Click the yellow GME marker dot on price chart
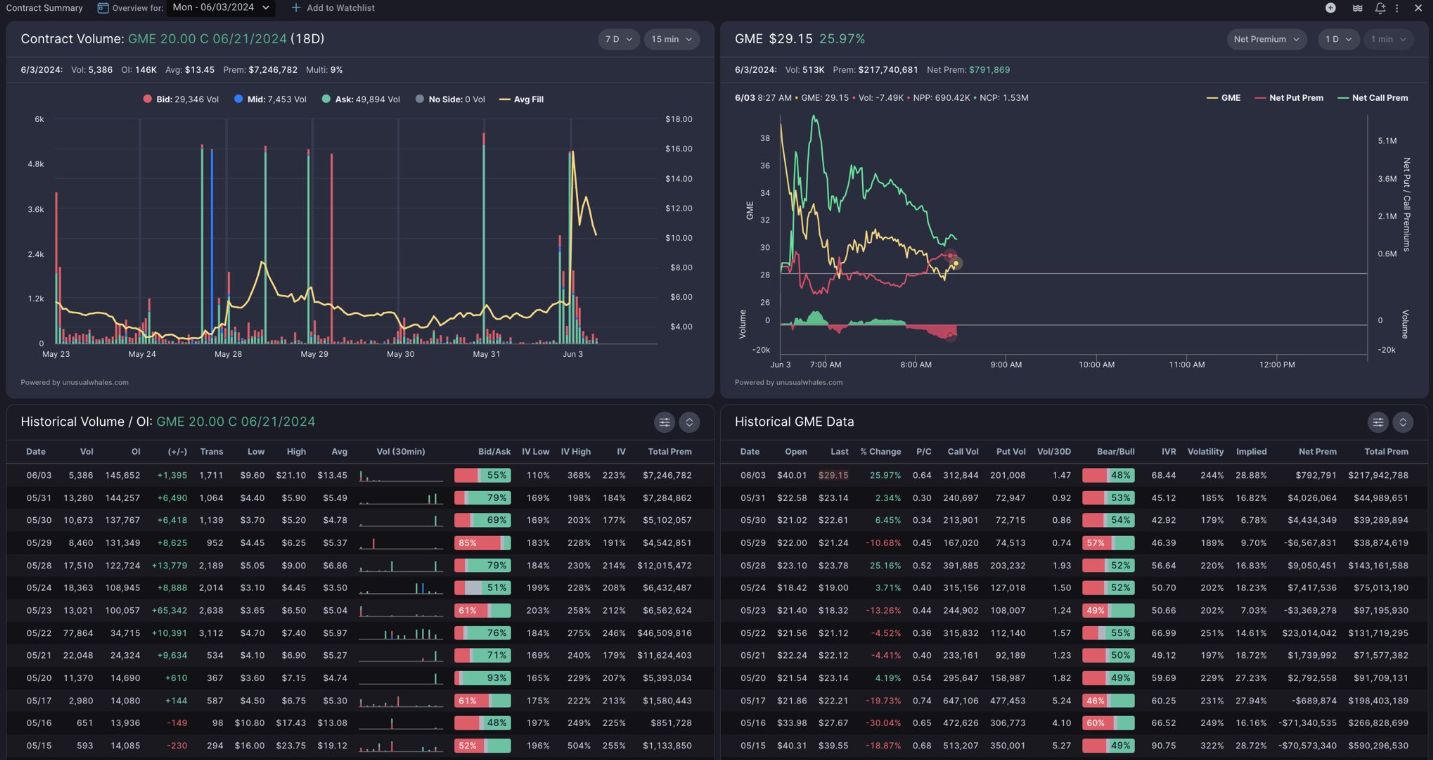 pos(955,264)
